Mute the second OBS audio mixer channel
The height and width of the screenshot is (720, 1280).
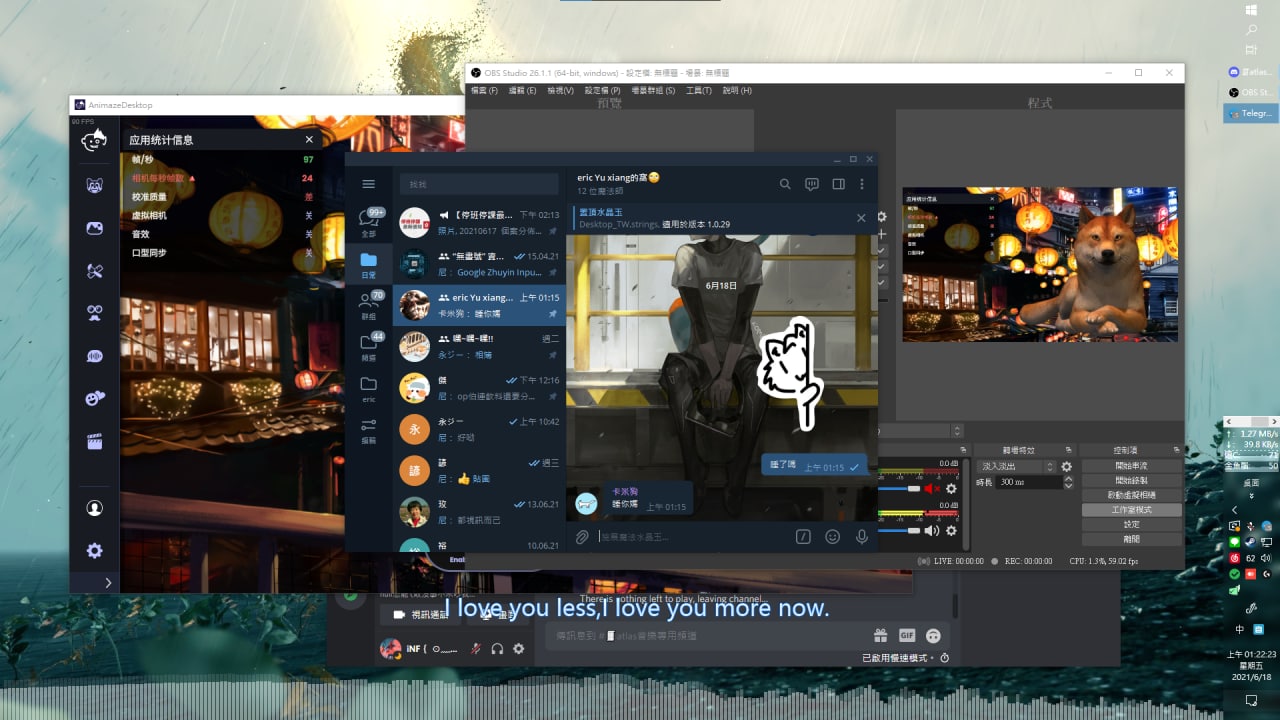point(931,531)
